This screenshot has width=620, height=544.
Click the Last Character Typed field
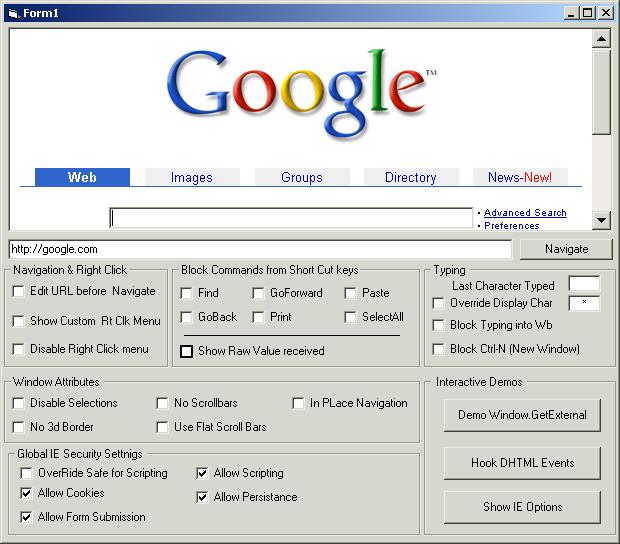pyautogui.click(x=584, y=283)
